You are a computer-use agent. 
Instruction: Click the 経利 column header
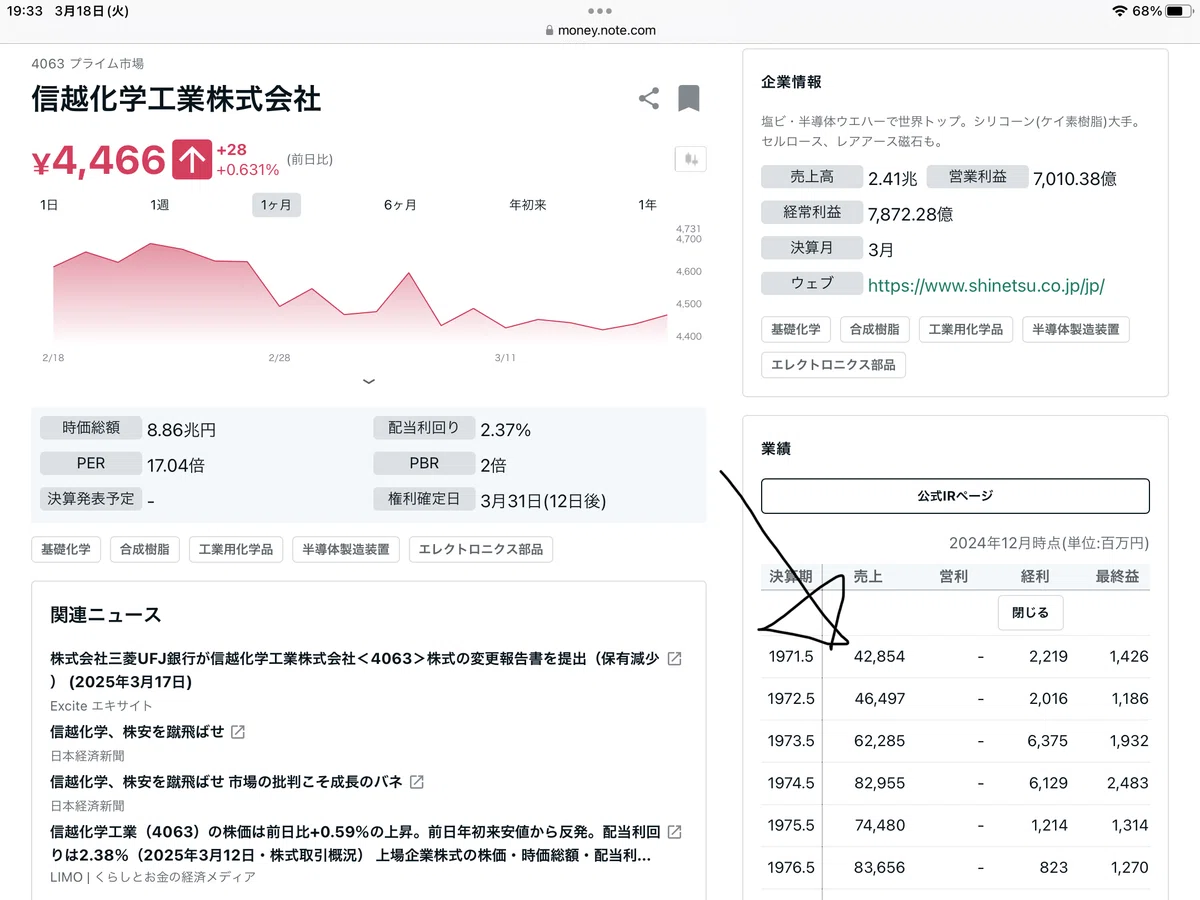(1035, 576)
